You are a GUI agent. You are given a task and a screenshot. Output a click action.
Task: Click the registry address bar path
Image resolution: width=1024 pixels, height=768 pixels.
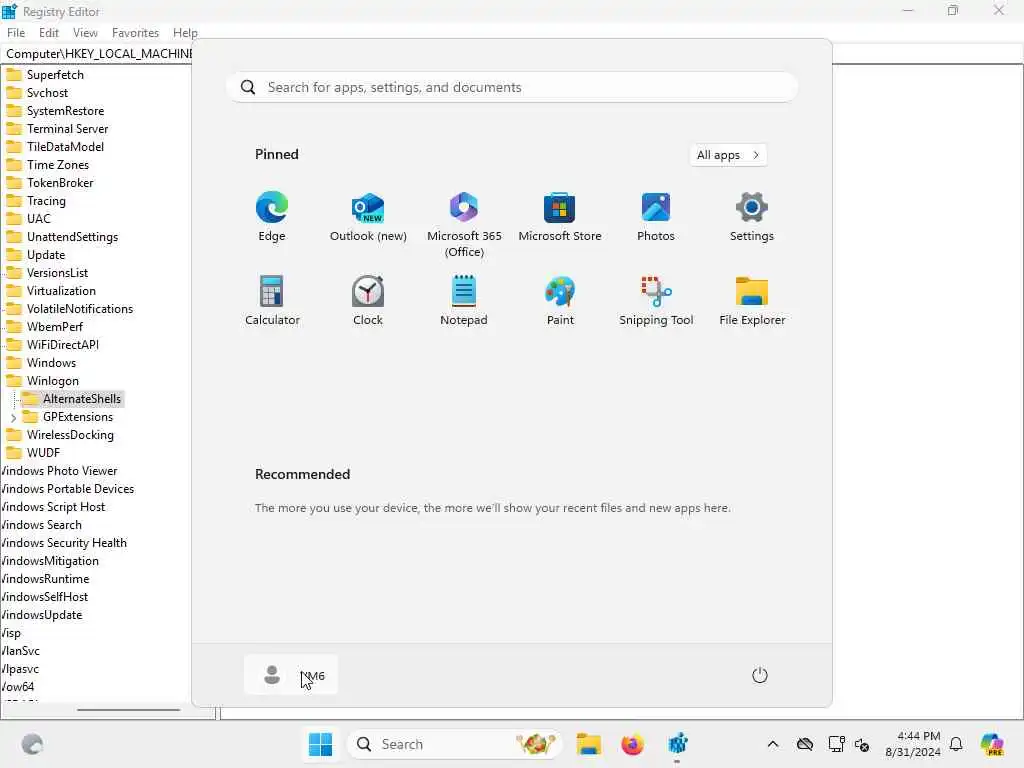tap(98, 54)
